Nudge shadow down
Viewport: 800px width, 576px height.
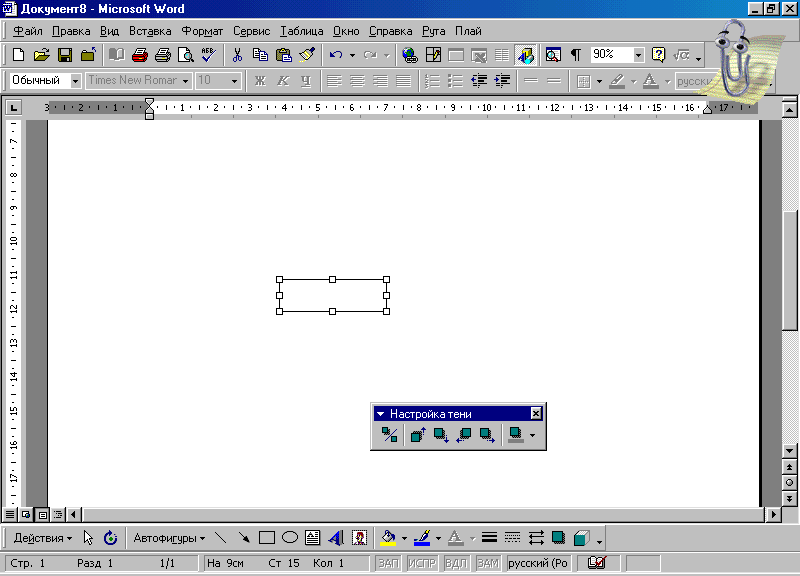(x=441, y=435)
